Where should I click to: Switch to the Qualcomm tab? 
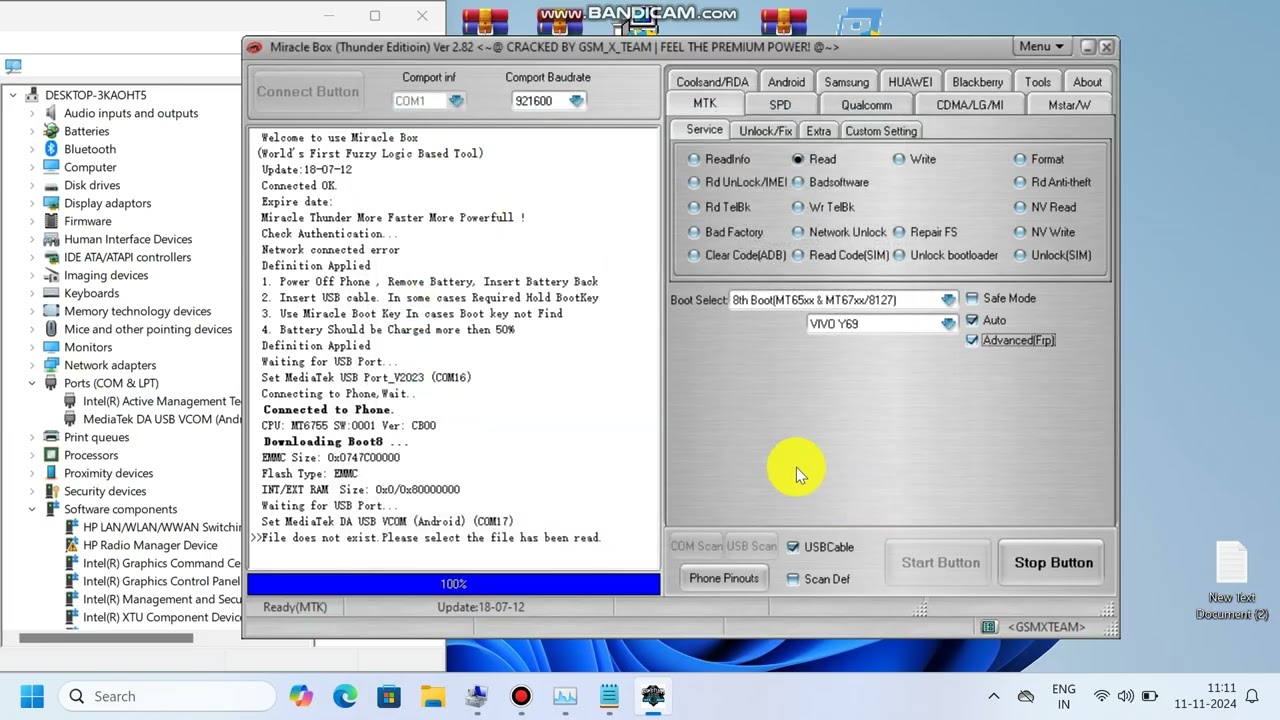(x=866, y=105)
